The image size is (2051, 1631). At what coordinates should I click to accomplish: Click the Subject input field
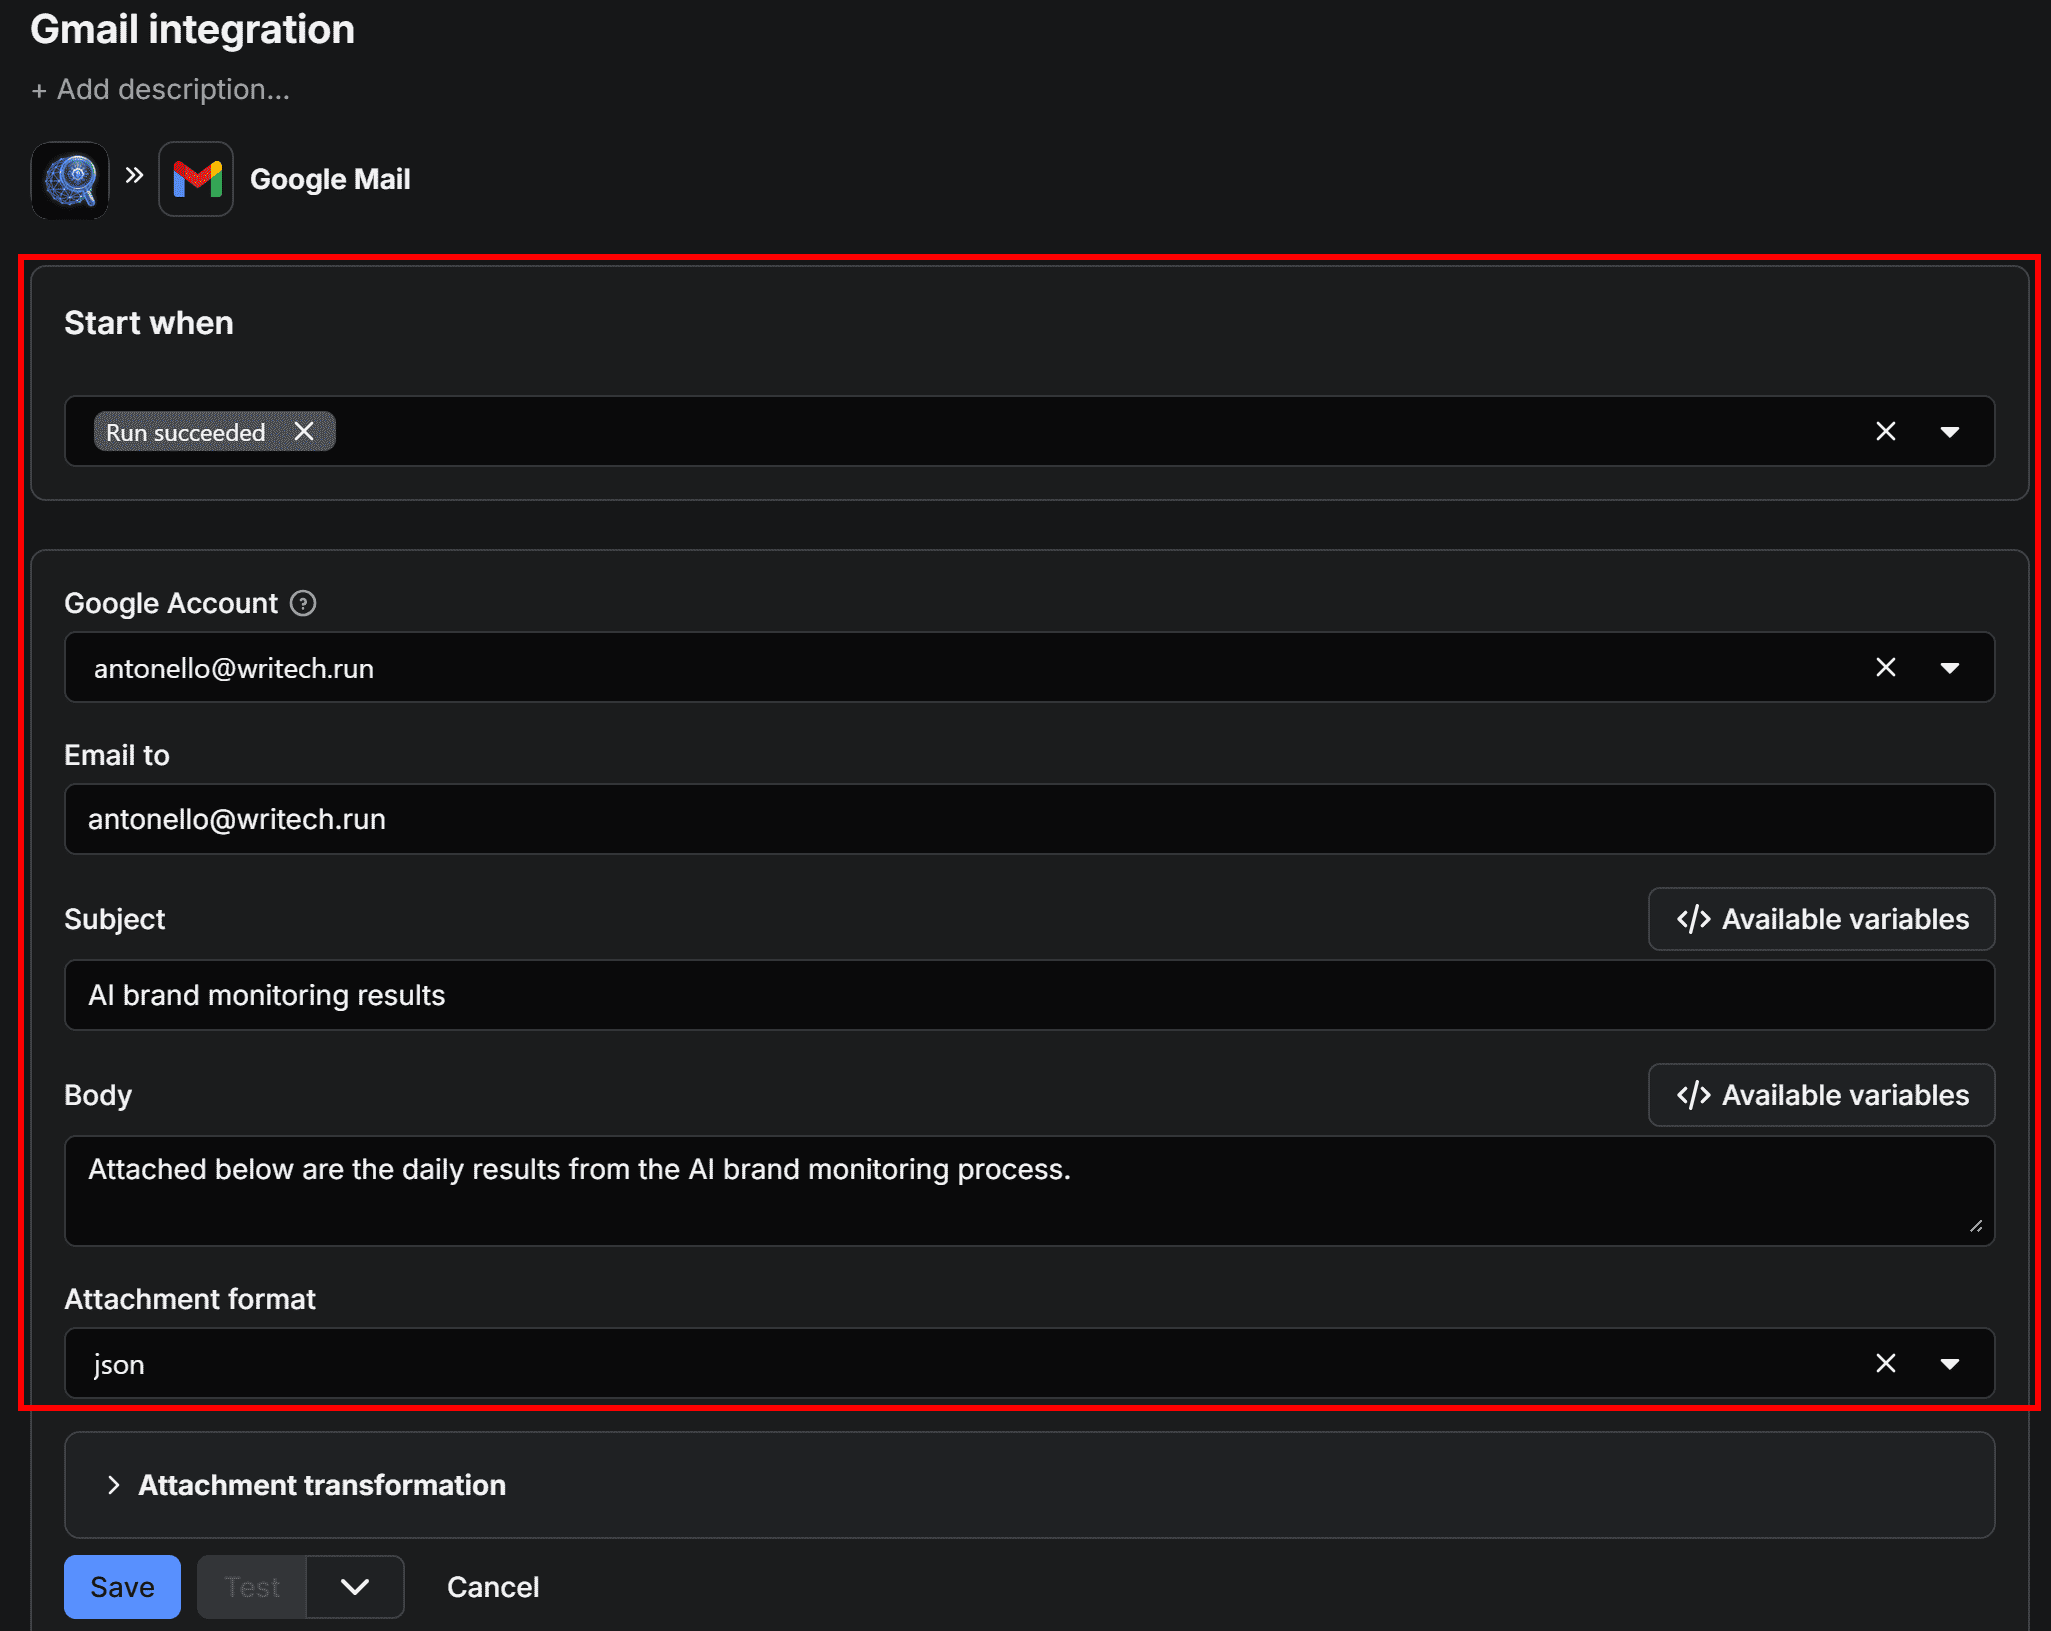pyautogui.click(x=1000, y=994)
